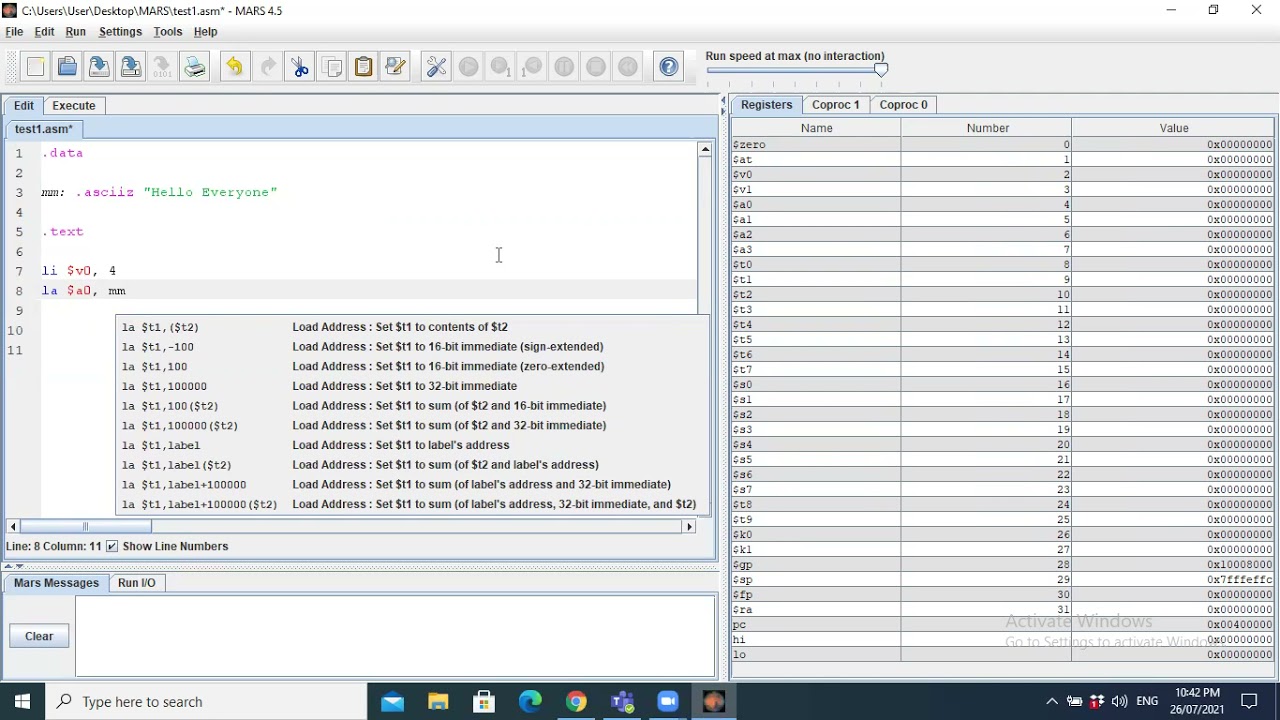Select suggestion 'la $t1,label+100000($t2)'
Viewport: 1280px width, 720px height.
410,504
